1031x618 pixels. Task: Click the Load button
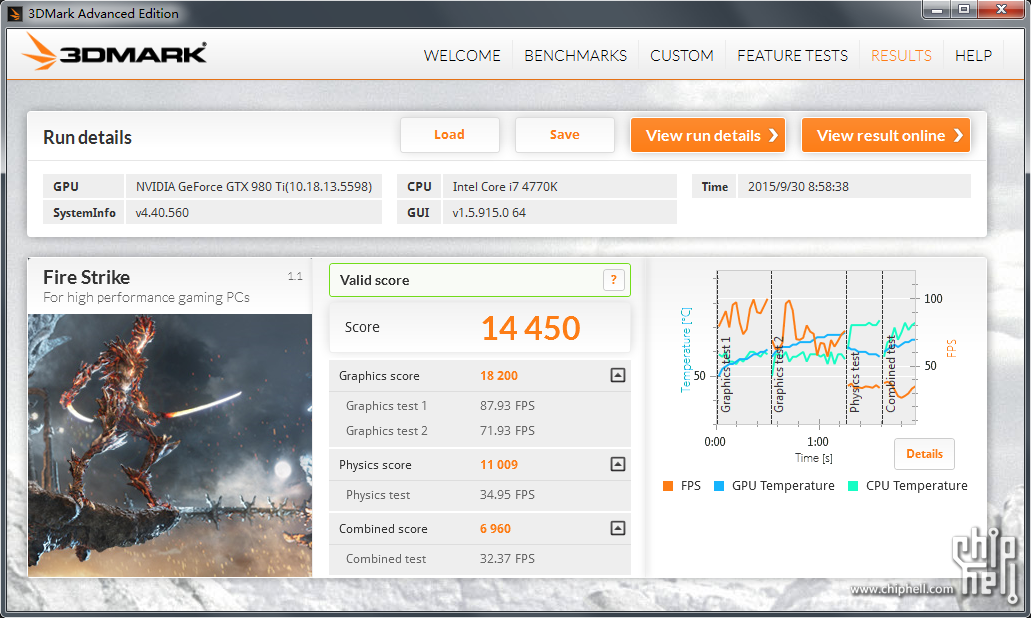[450, 135]
